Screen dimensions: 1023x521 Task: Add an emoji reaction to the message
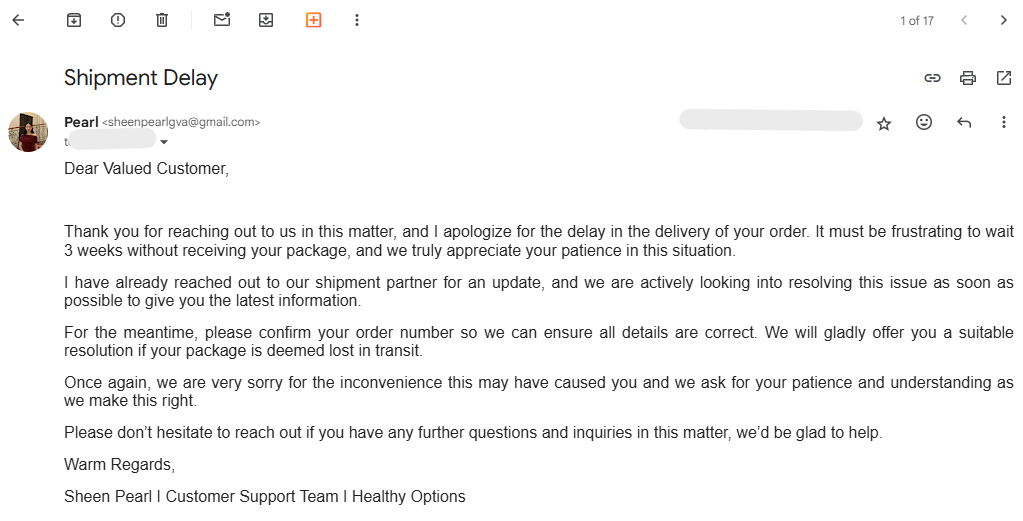point(924,122)
